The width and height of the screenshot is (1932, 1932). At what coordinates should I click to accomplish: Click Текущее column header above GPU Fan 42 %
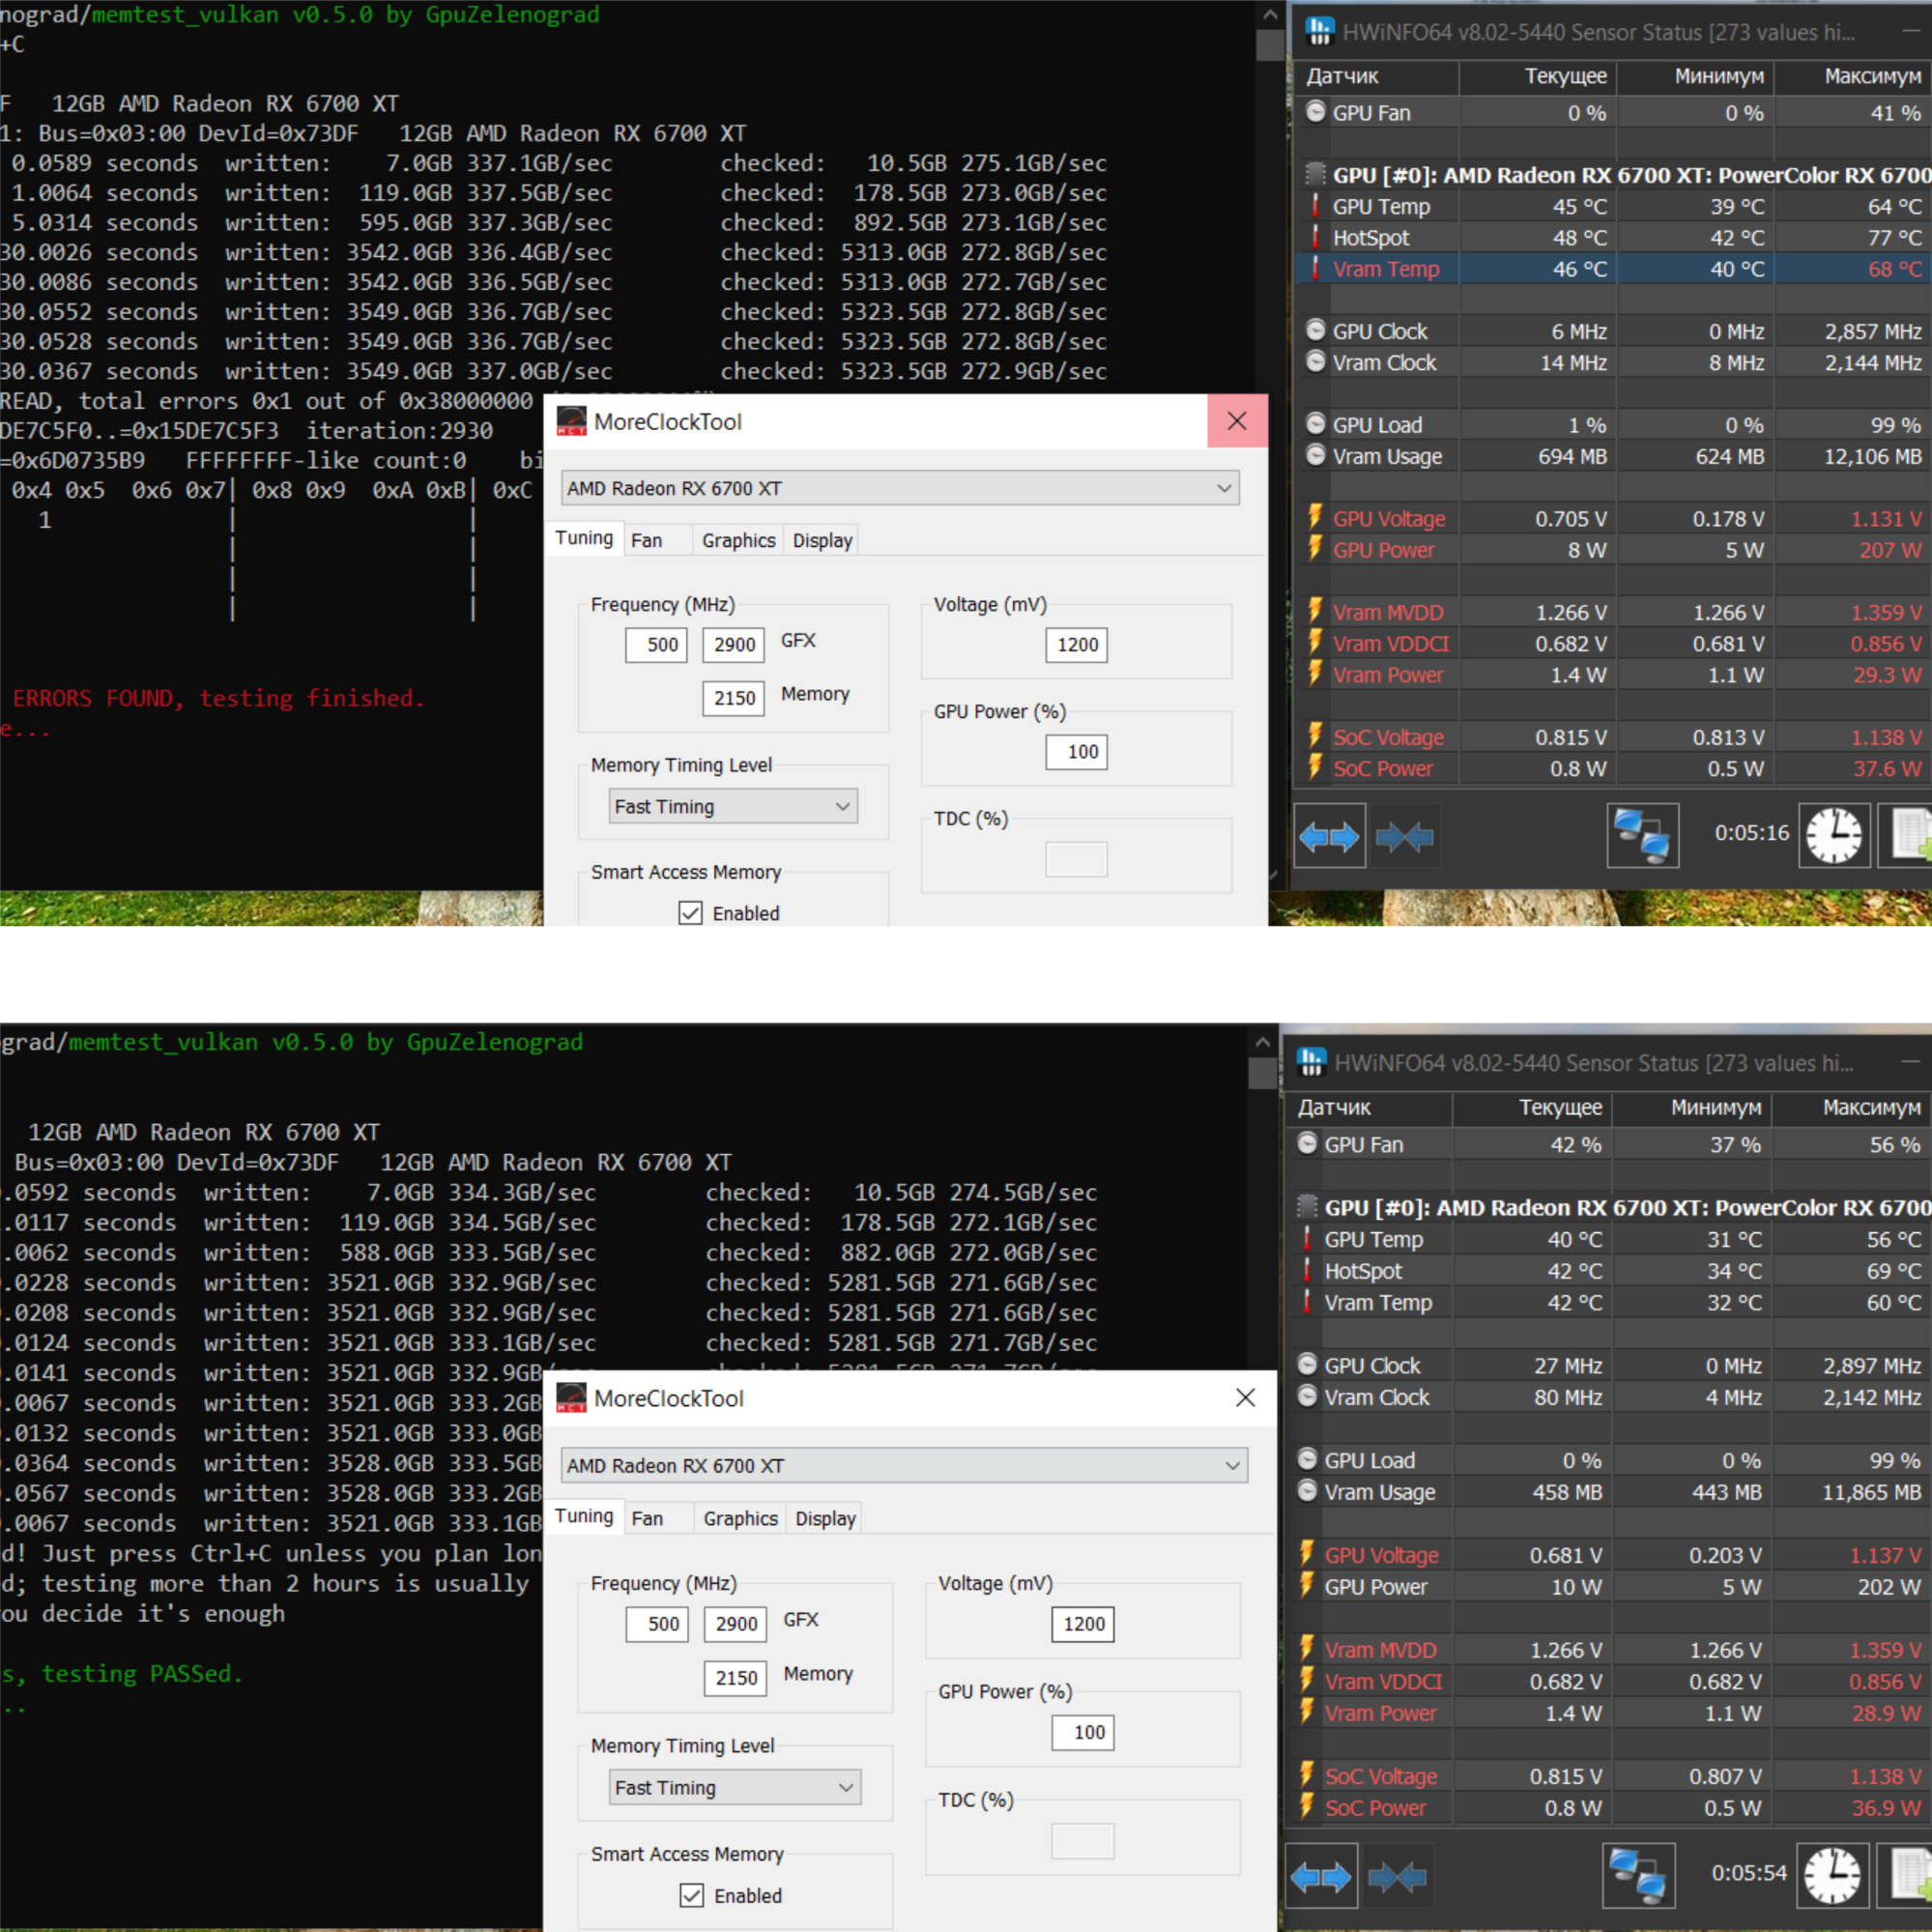pos(1559,1107)
